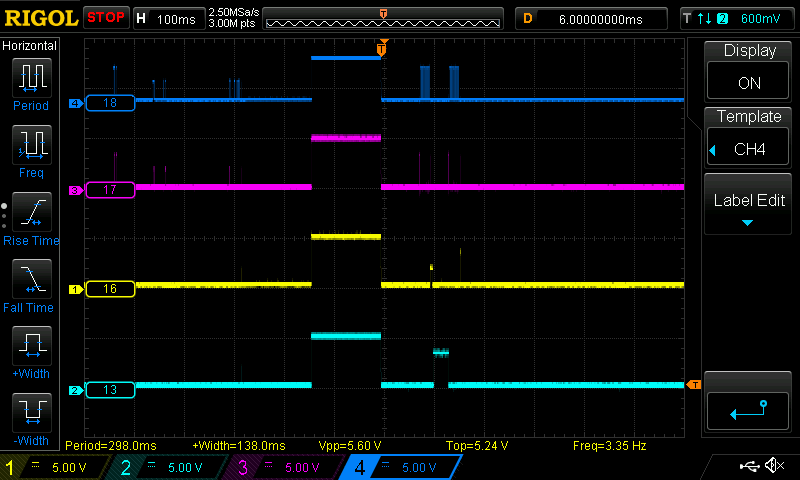Toggle the speaker mute icon
The height and width of the screenshot is (480, 800).
pos(773,466)
